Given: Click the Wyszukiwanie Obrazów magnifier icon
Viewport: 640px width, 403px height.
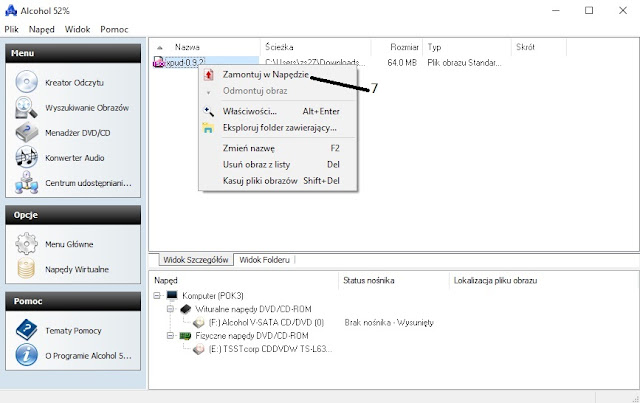Looking at the screenshot, I should (27, 107).
